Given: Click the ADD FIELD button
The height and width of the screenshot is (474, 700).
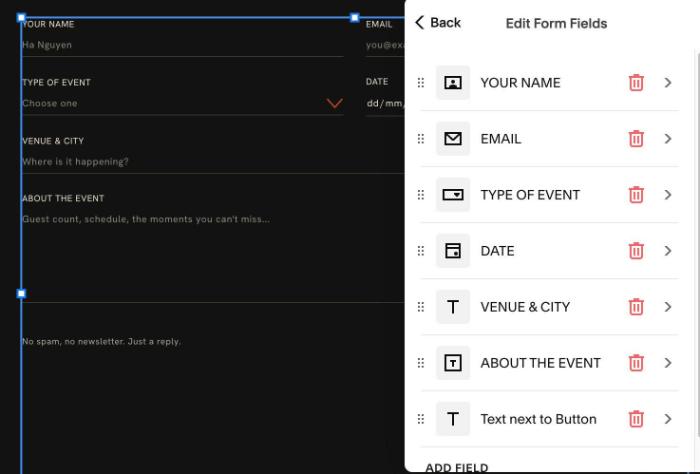Looking at the screenshot, I should tap(456, 467).
